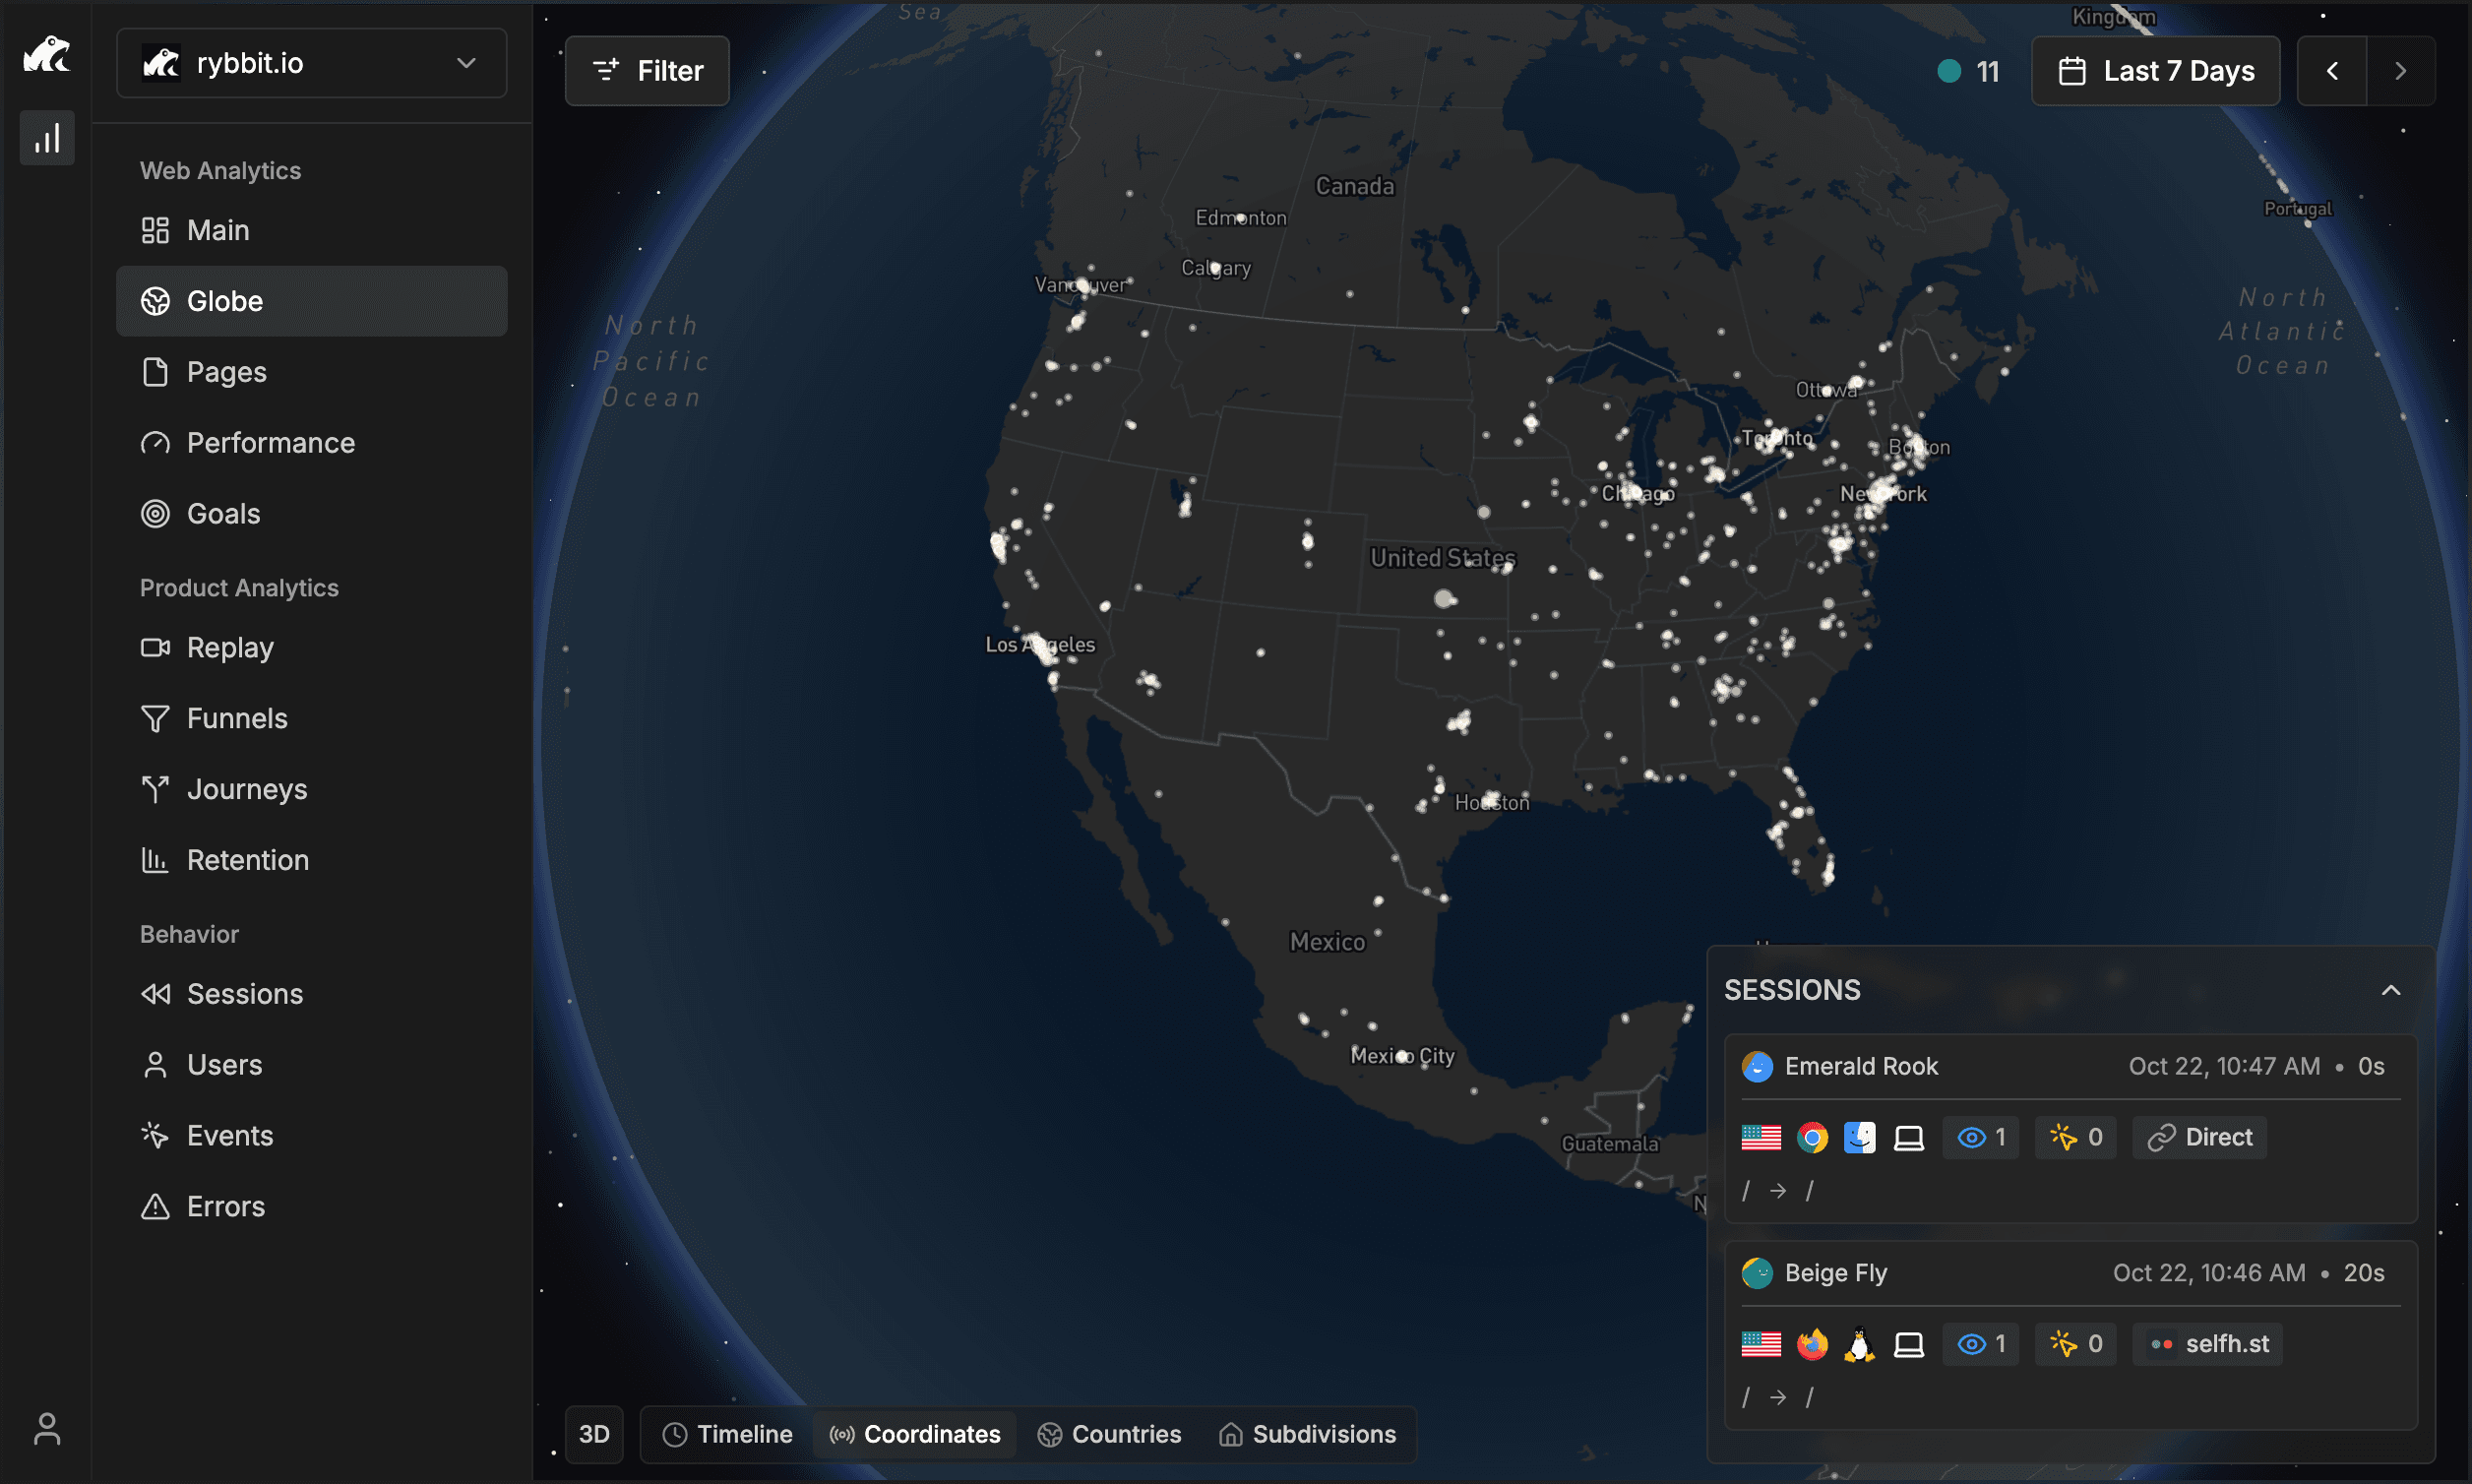
Task: Go to Funnels in sidebar
Action: tap(236, 718)
